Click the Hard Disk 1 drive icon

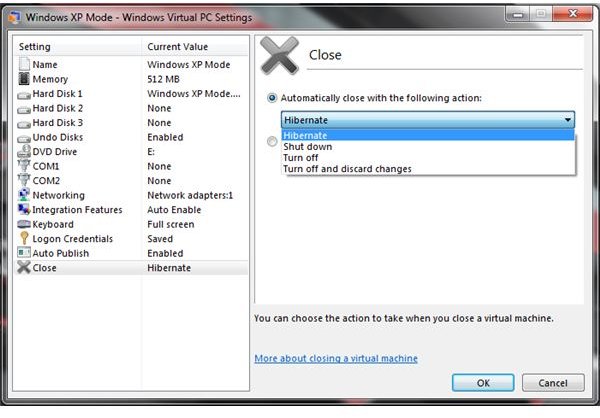click(24, 95)
